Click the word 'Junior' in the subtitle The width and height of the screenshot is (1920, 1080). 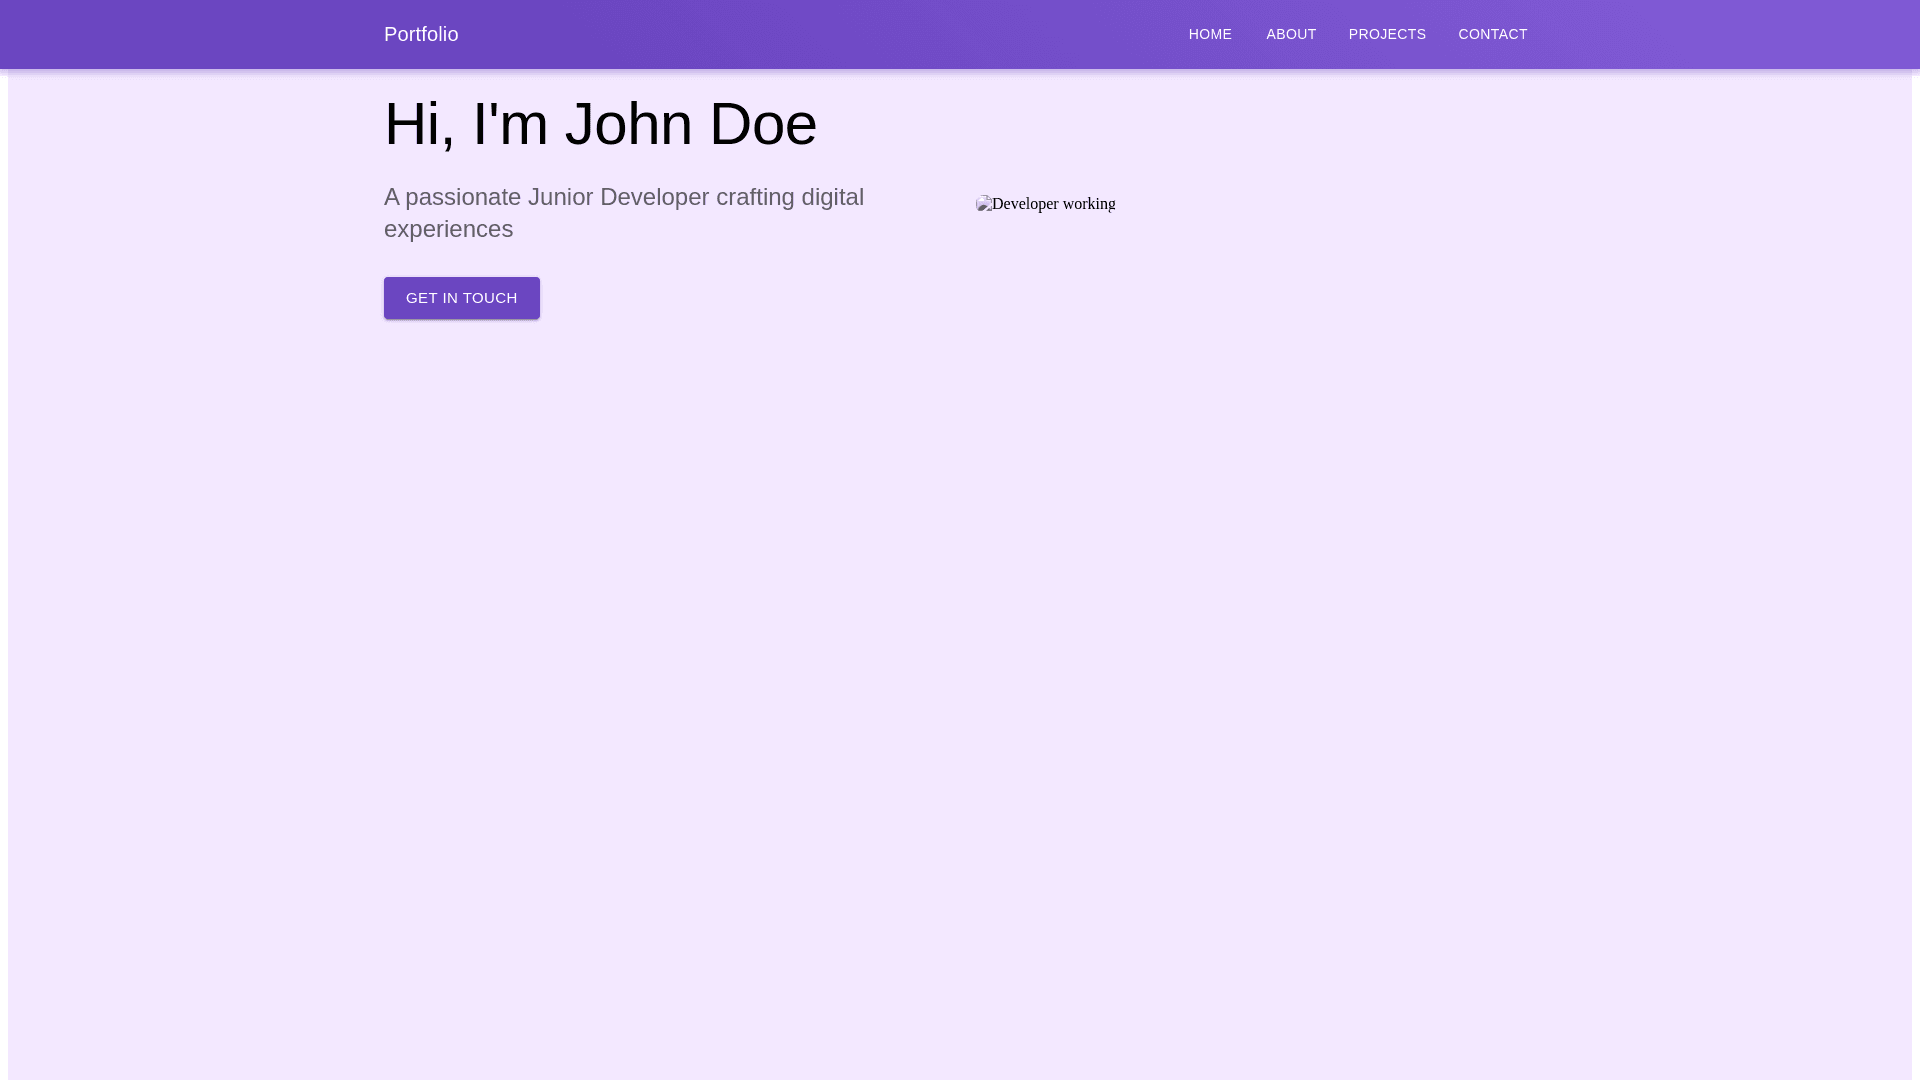[x=560, y=197]
